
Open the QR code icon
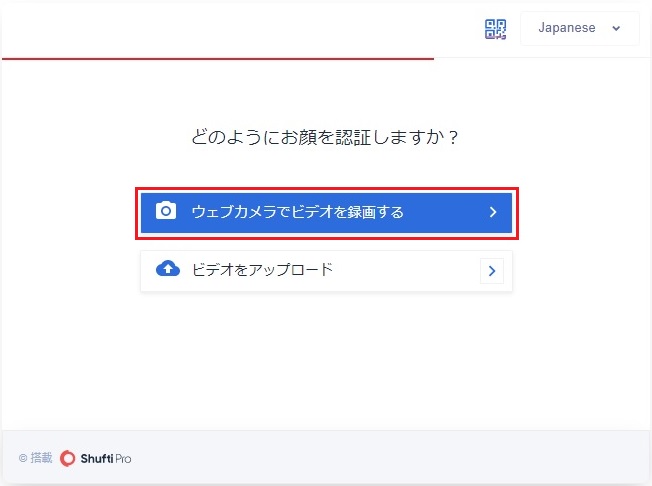coord(495,29)
